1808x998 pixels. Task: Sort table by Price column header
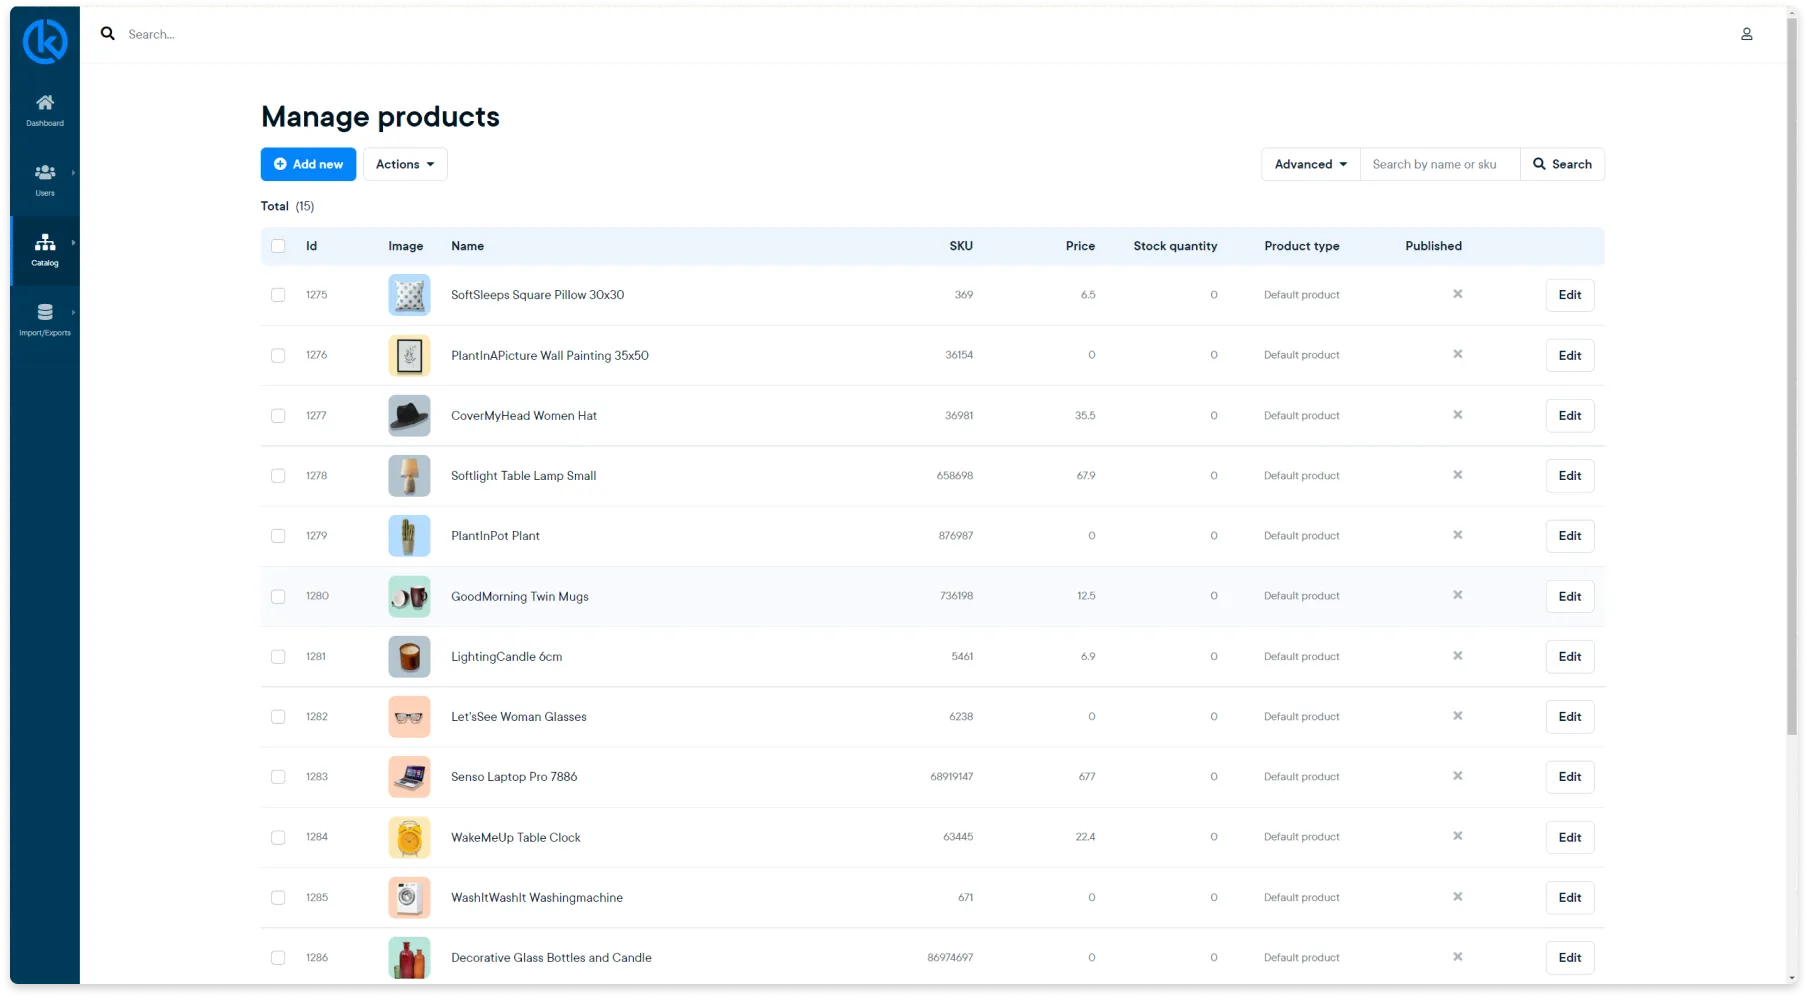pyautogui.click(x=1079, y=246)
